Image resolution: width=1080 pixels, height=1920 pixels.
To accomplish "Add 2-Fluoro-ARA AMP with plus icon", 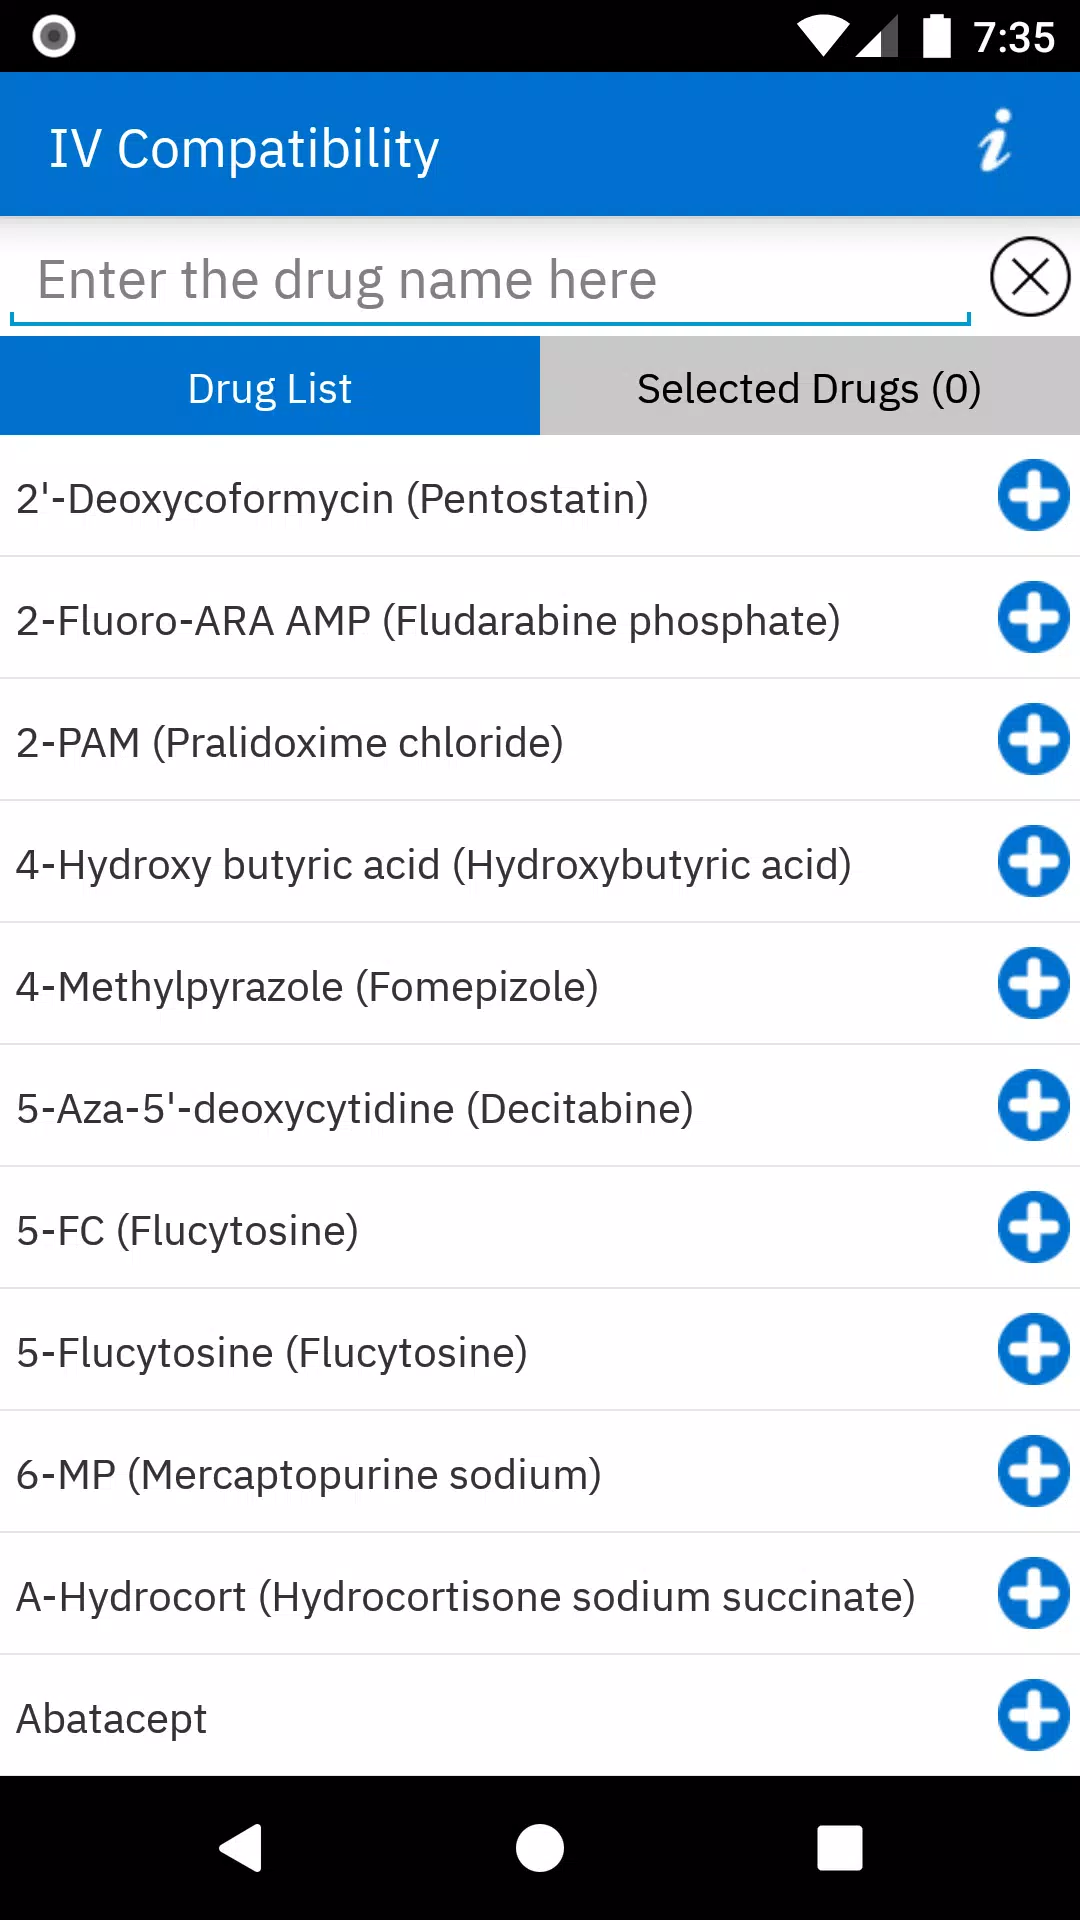I will pyautogui.click(x=1033, y=618).
